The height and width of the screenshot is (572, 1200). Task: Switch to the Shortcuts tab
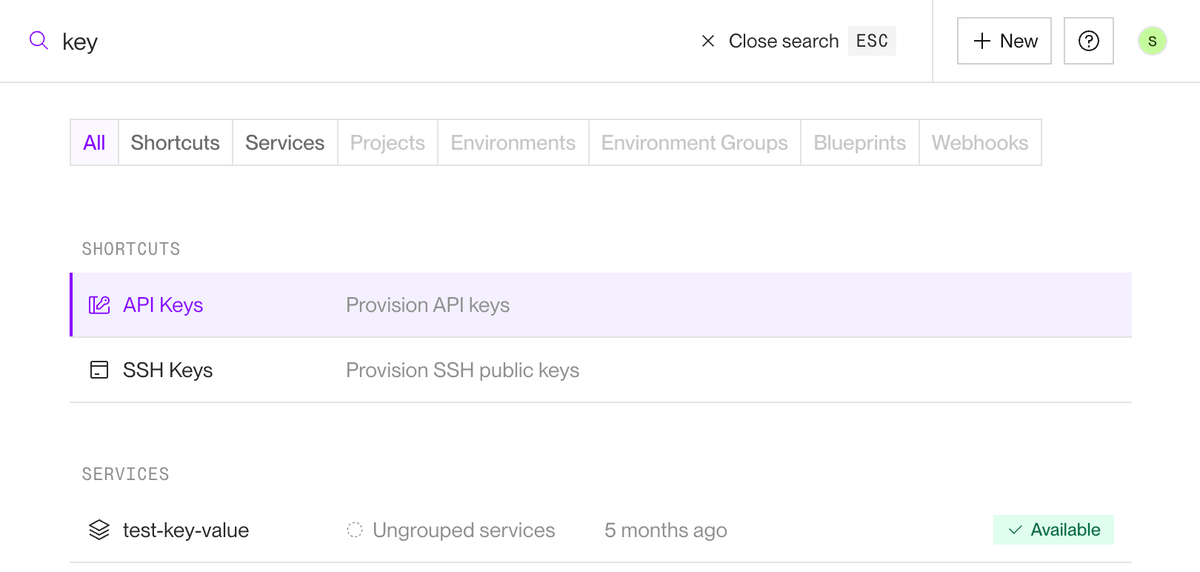175,143
